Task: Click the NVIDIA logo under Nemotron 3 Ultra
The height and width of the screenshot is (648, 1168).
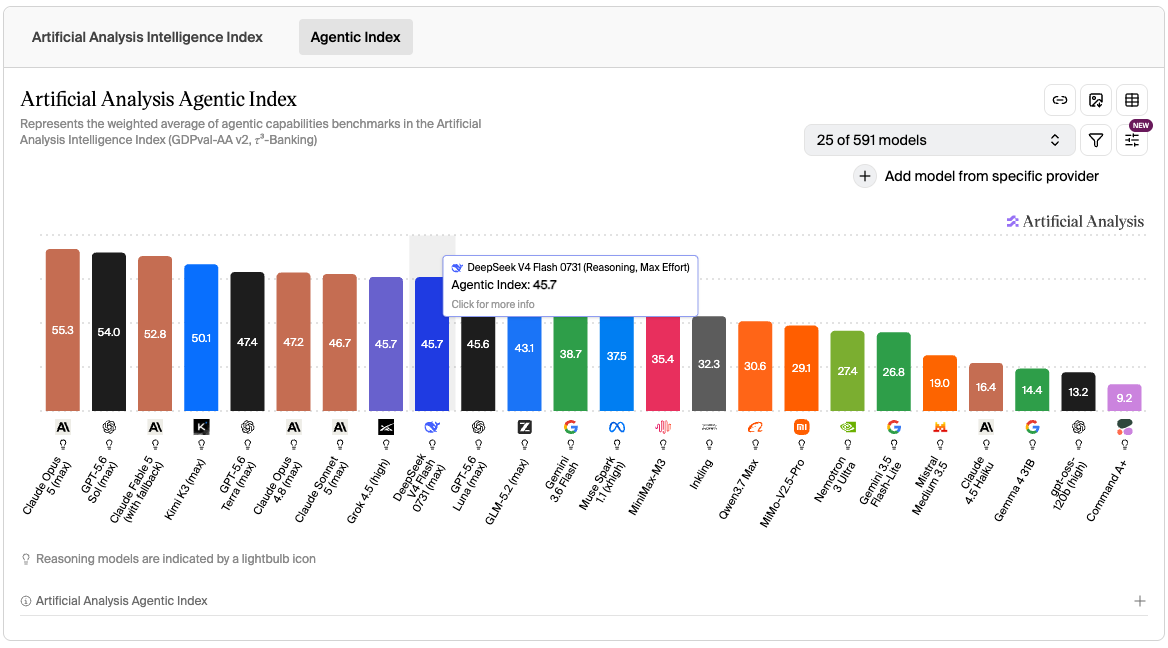Action: pos(848,427)
